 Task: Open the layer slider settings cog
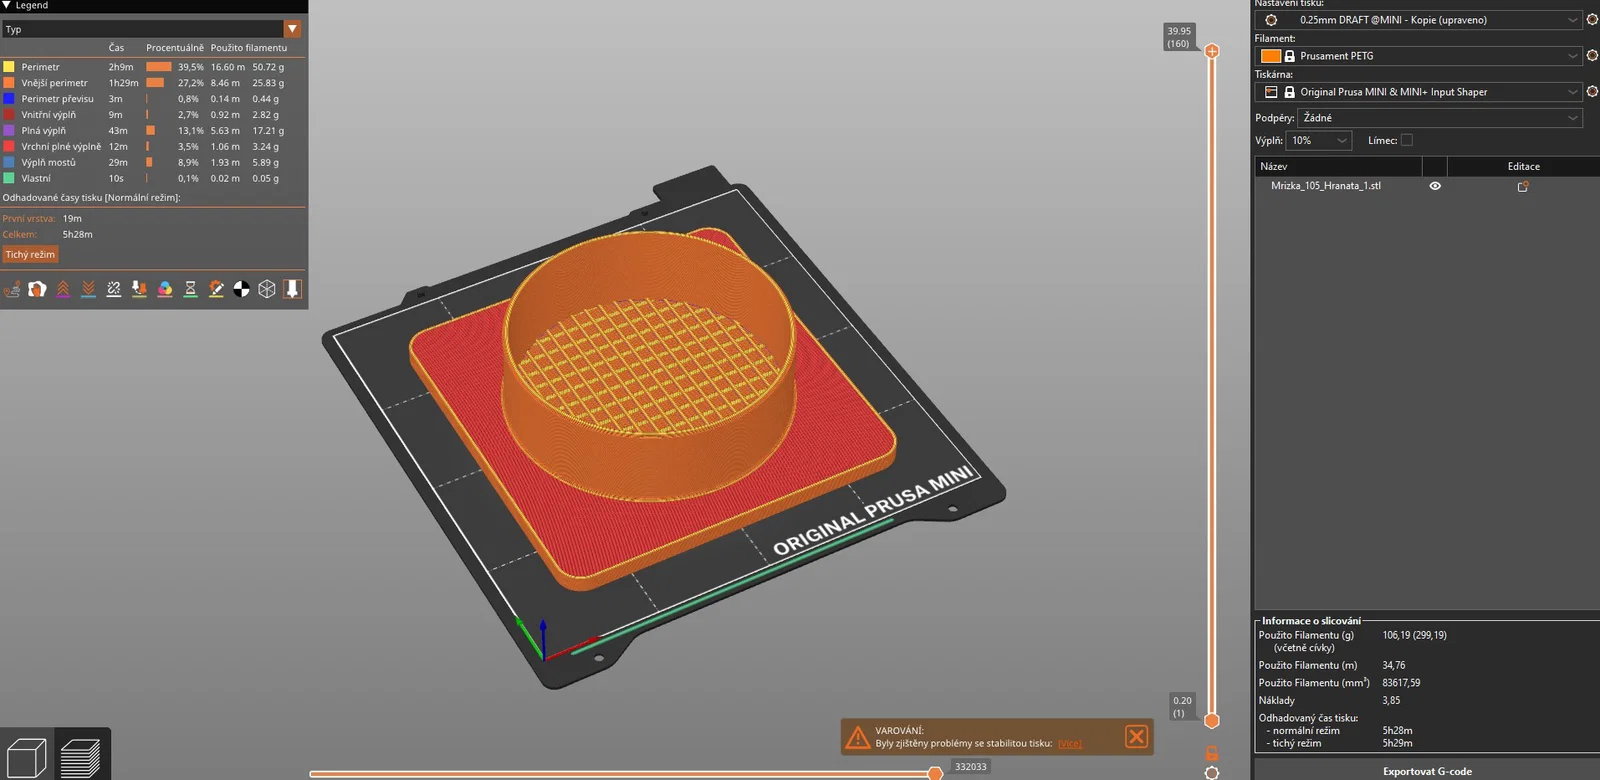1212,773
